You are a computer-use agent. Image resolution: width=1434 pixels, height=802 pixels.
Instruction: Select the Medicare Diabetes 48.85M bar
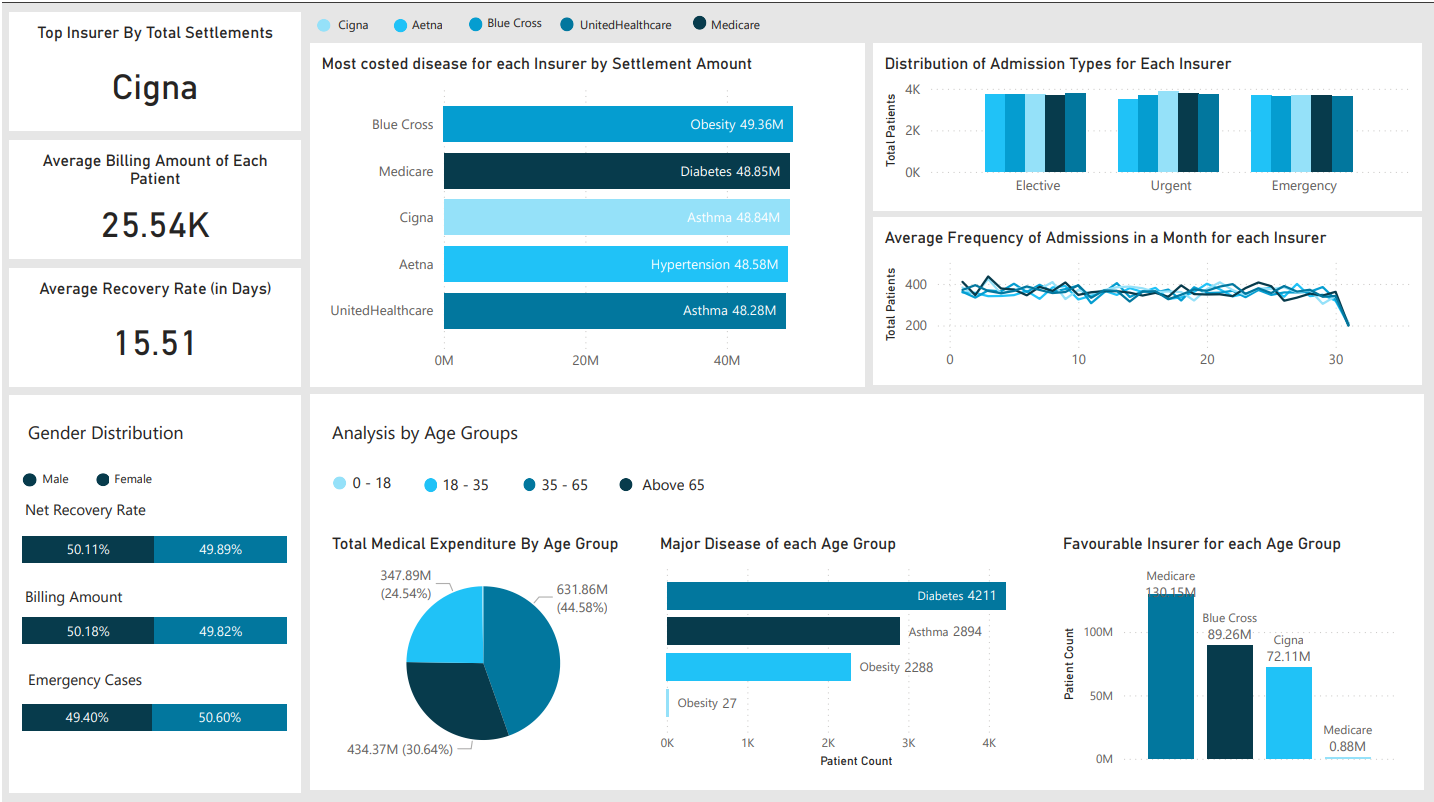[x=617, y=171]
